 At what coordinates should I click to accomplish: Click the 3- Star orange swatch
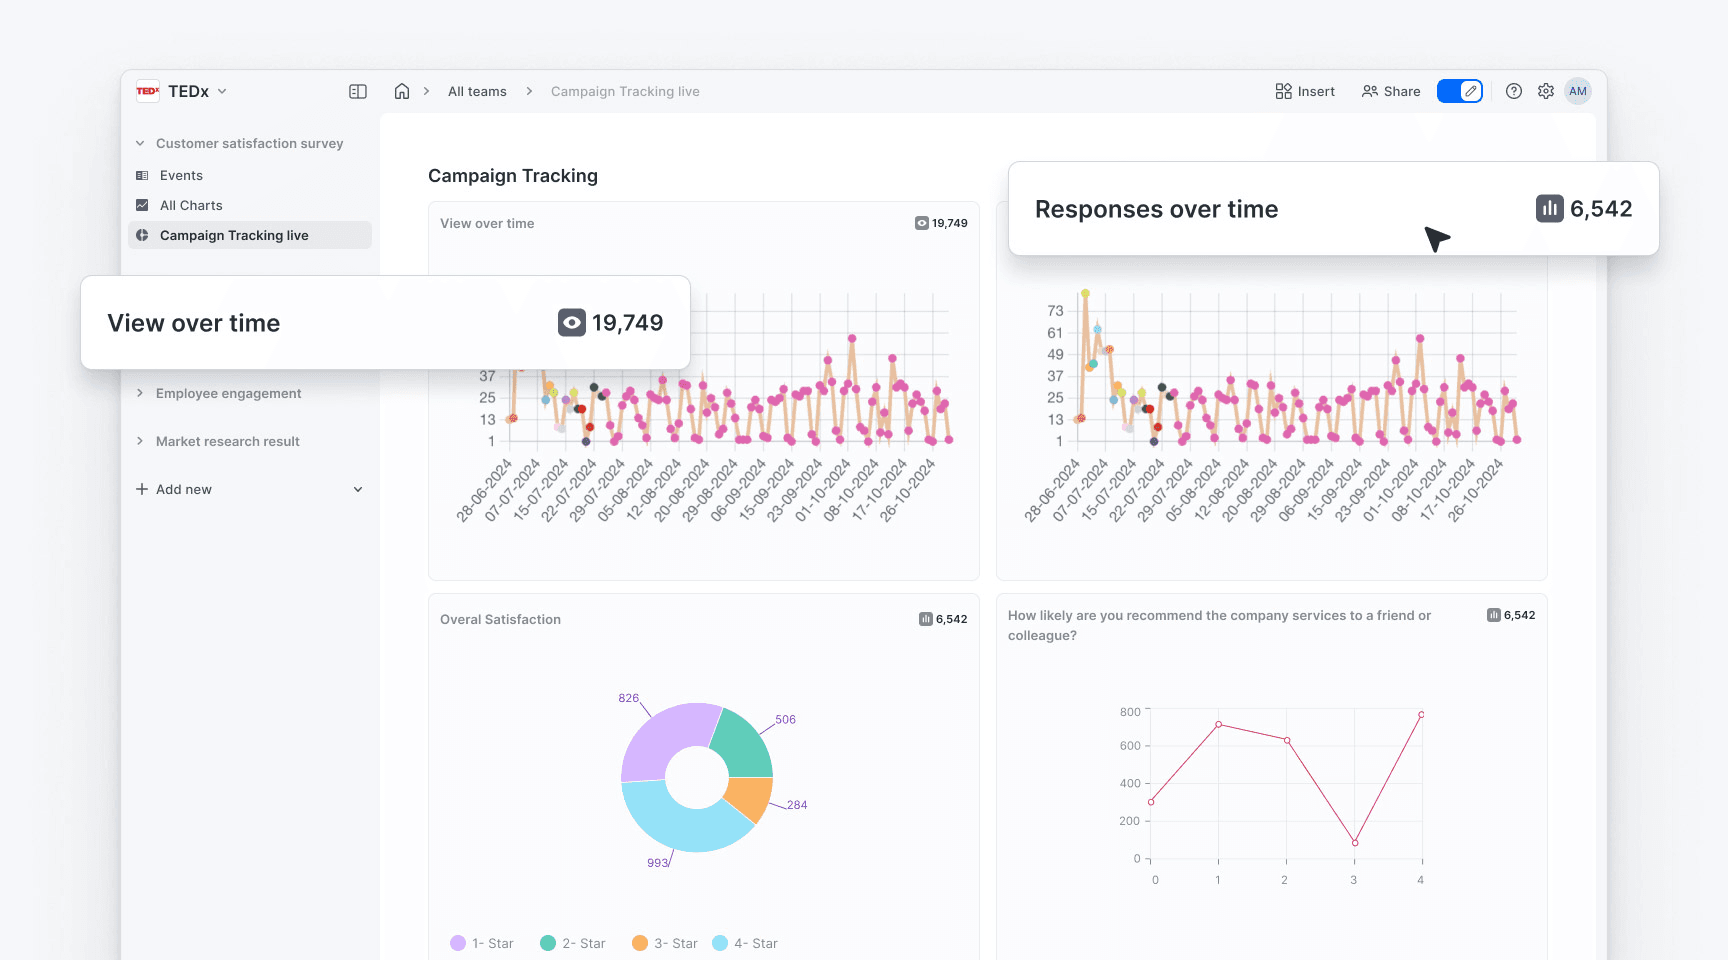tap(640, 943)
